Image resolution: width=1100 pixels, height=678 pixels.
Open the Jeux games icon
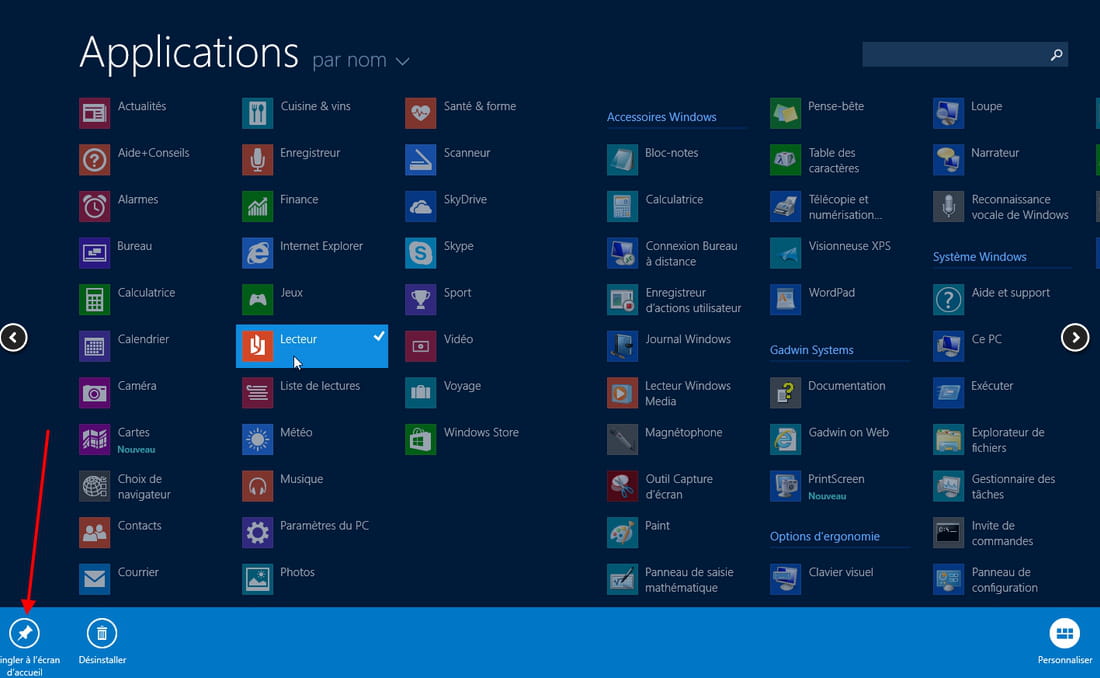pyautogui.click(x=257, y=300)
